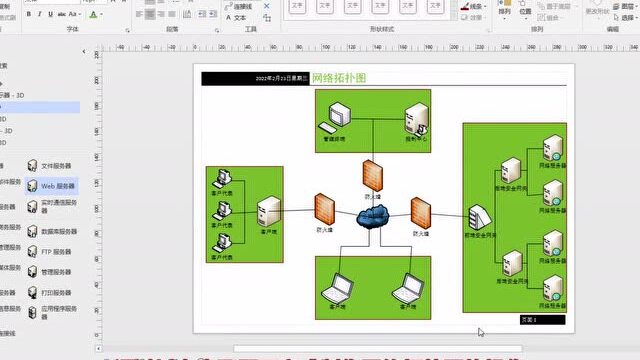Screen dimensions: 640x360
Task: Select the 管理终端 PC shape
Action: [x=336, y=118]
